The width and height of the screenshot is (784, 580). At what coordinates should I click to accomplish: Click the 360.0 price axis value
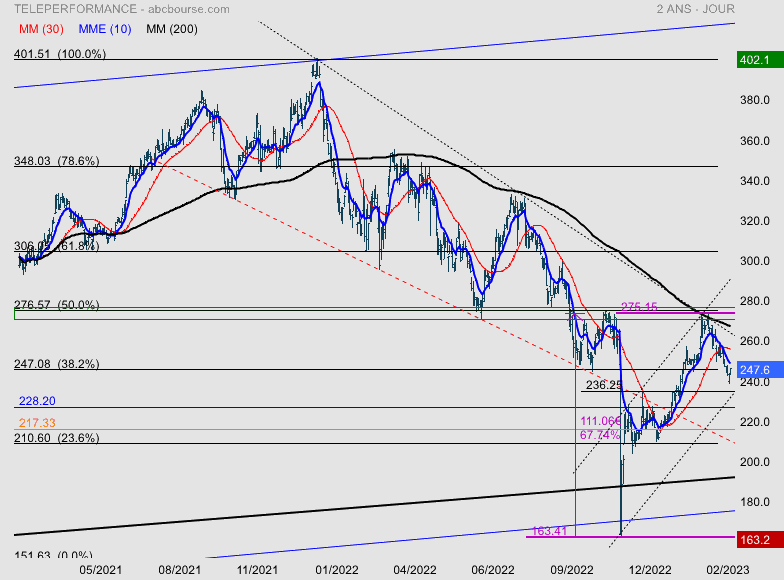point(754,141)
